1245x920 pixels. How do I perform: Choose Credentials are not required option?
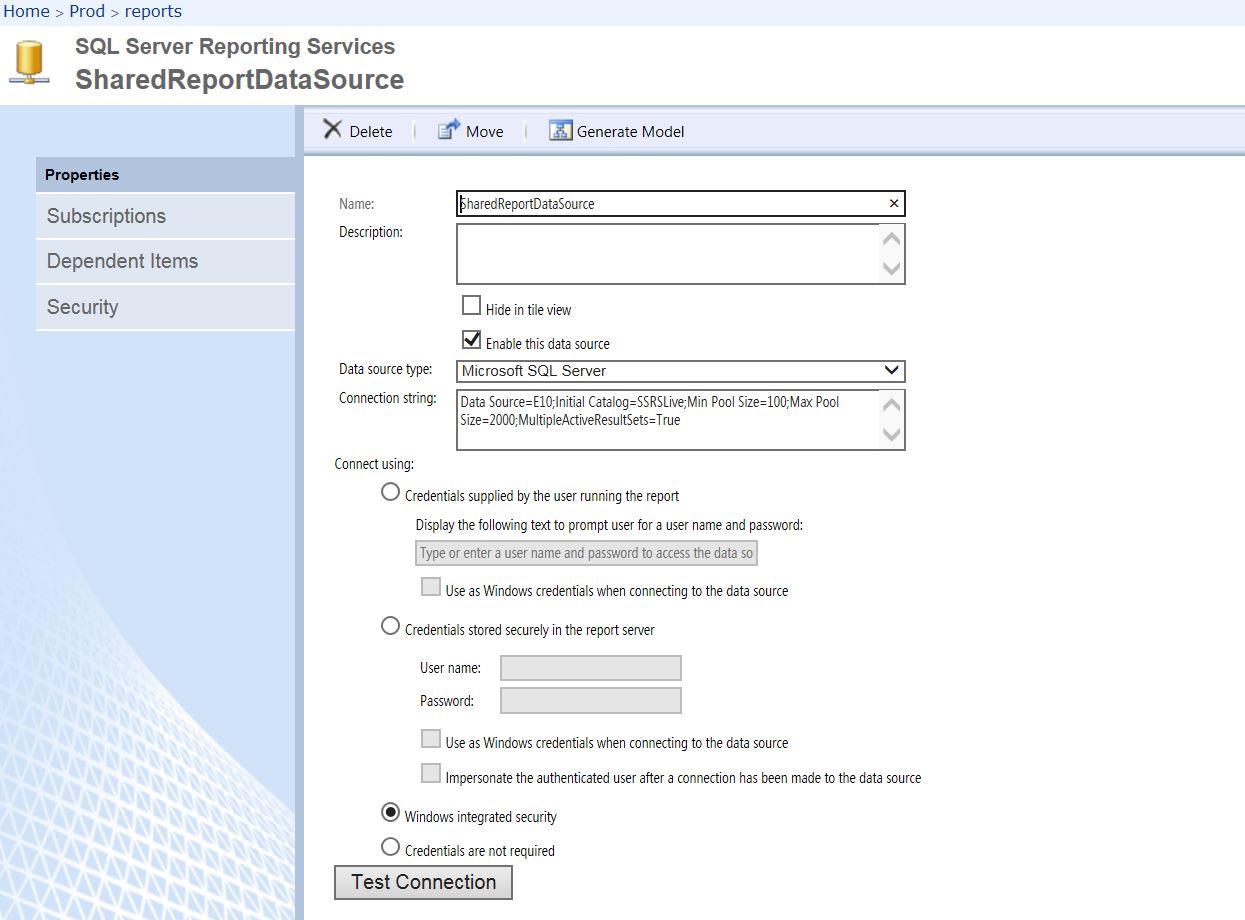click(x=391, y=847)
